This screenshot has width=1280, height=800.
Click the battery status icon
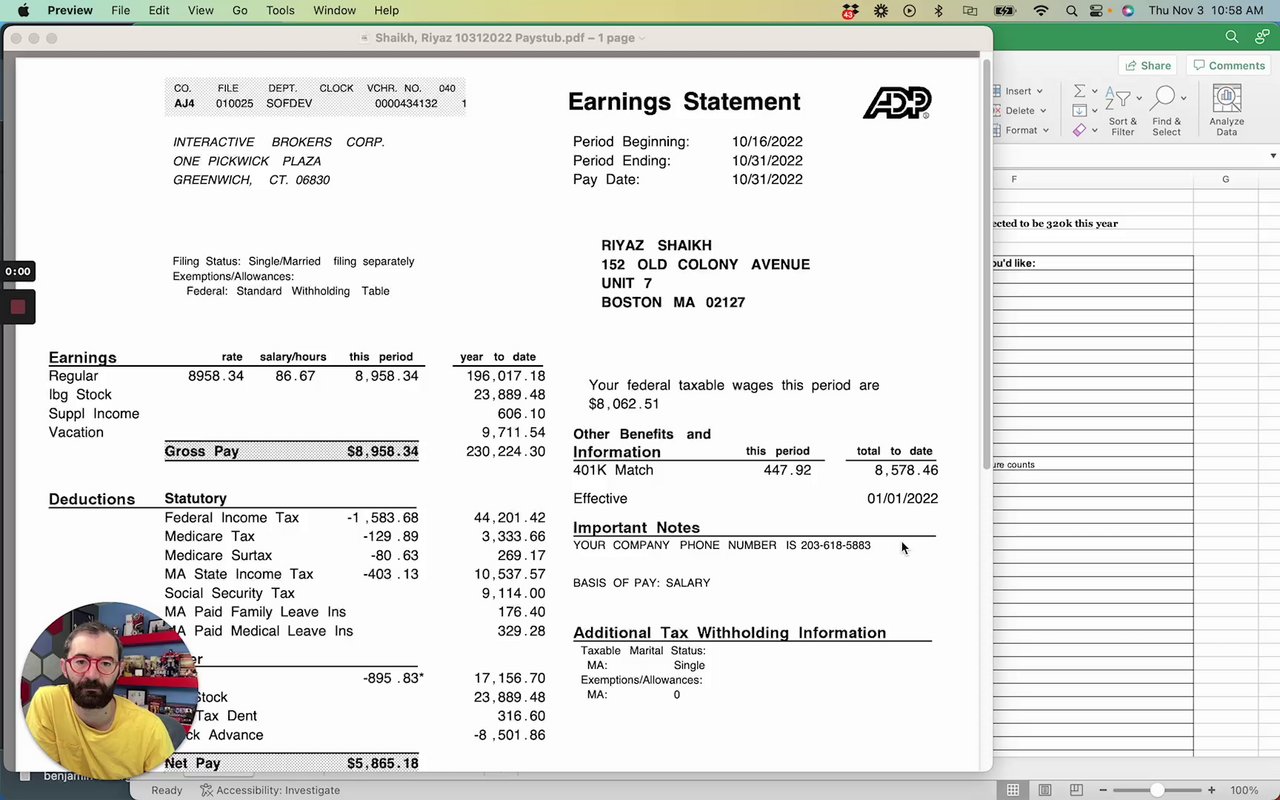click(1005, 10)
